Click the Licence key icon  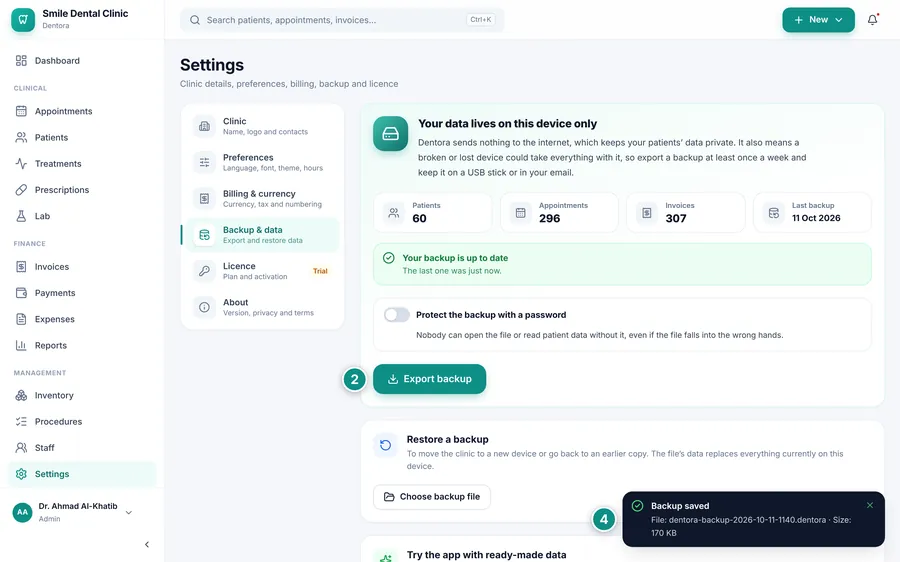pyautogui.click(x=204, y=271)
